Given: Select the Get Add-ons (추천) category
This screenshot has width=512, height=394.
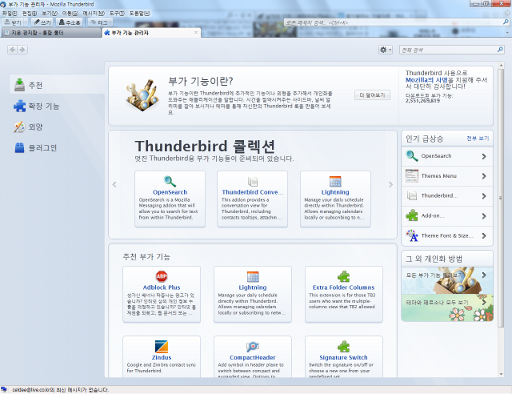Looking at the screenshot, I should click(x=57, y=85).
